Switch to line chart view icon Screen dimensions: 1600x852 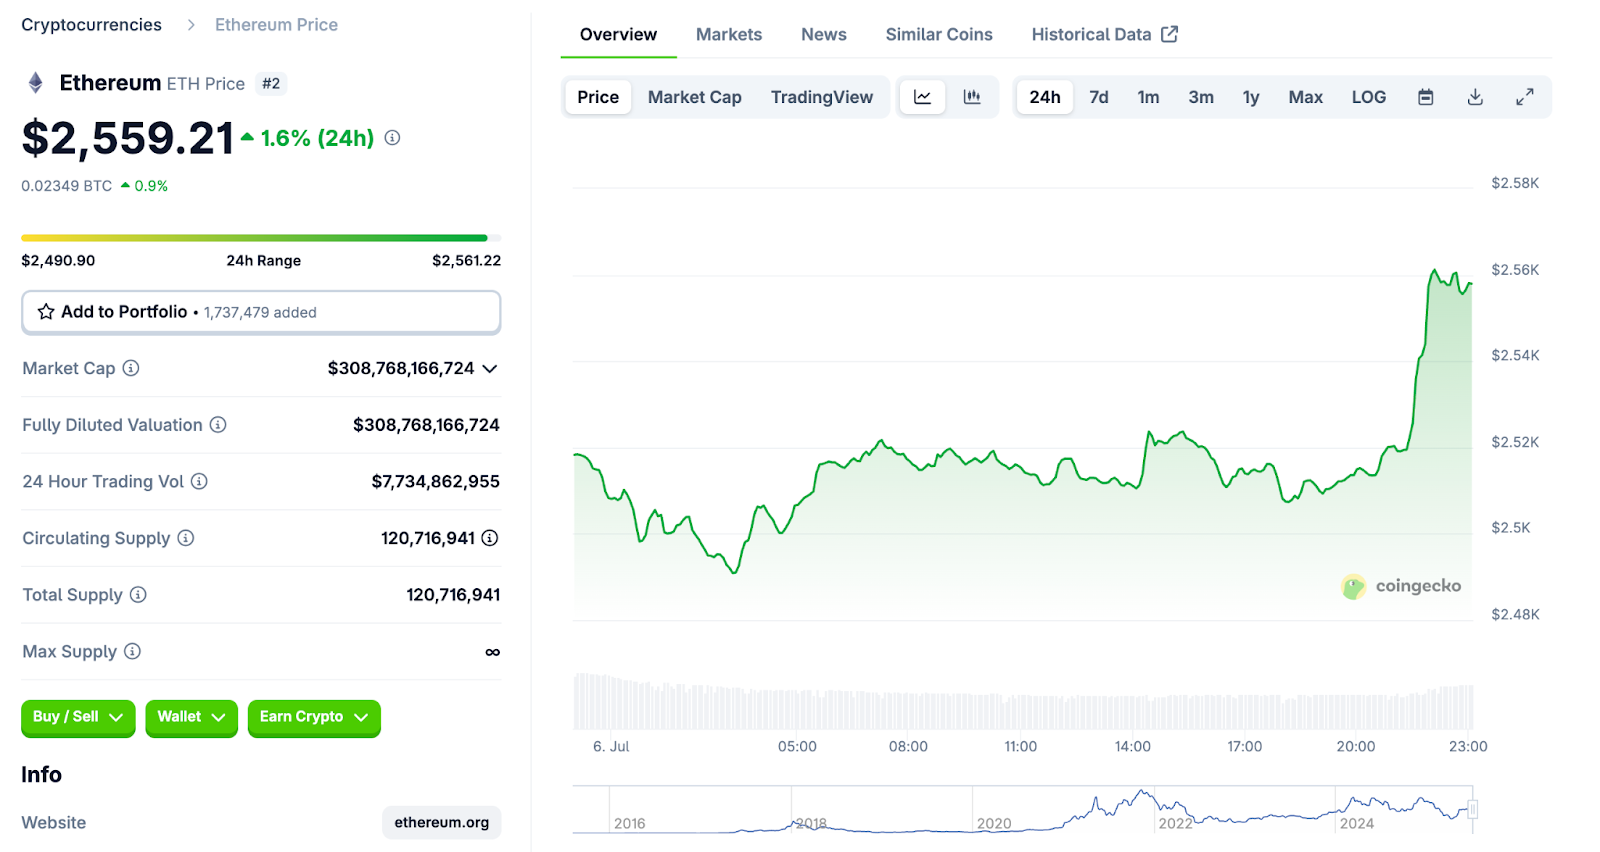pyautogui.click(x=922, y=97)
